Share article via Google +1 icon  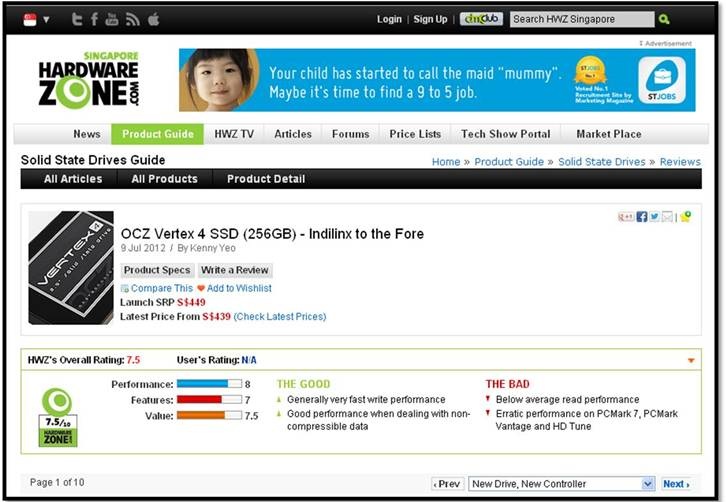click(626, 216)
